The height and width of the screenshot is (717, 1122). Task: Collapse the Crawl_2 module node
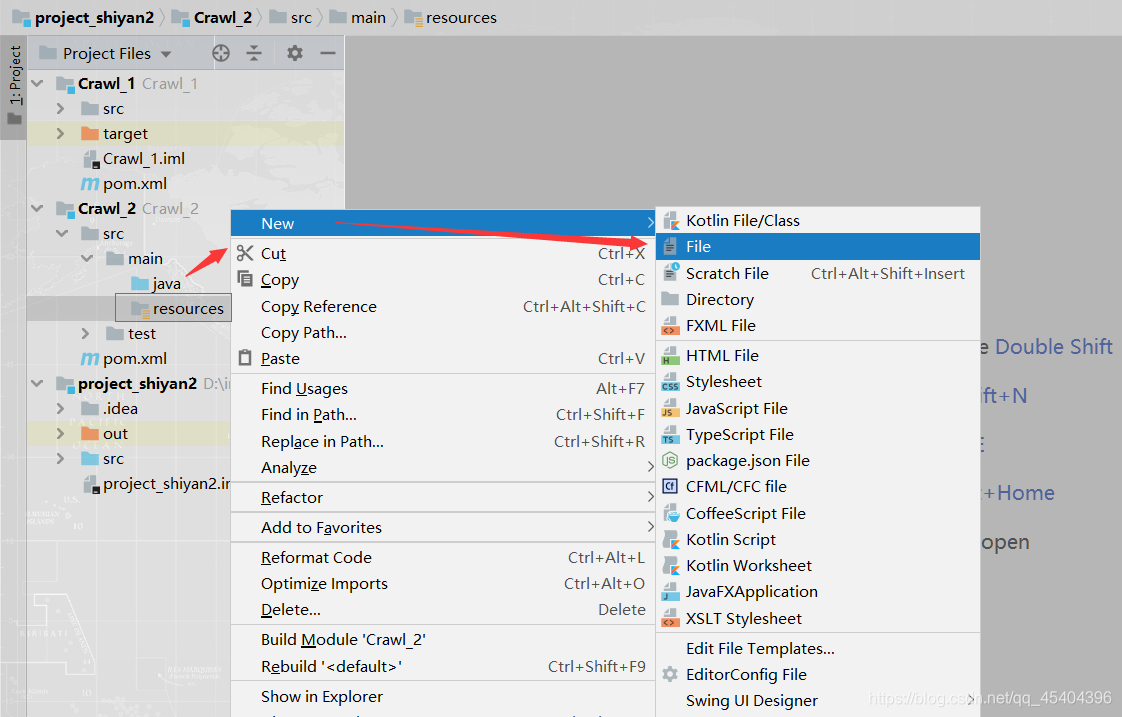pyautogui.click(x=37, y=209)
